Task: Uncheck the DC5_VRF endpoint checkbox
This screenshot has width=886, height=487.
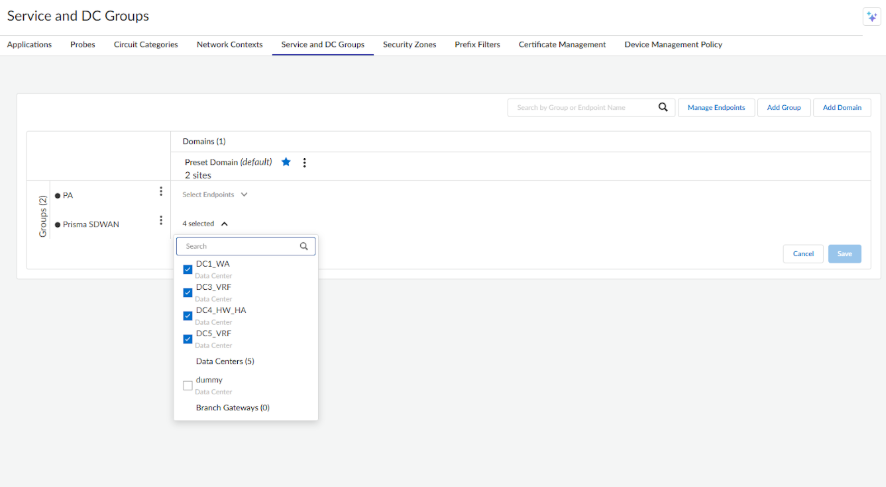Action: [x=188, y=339]
